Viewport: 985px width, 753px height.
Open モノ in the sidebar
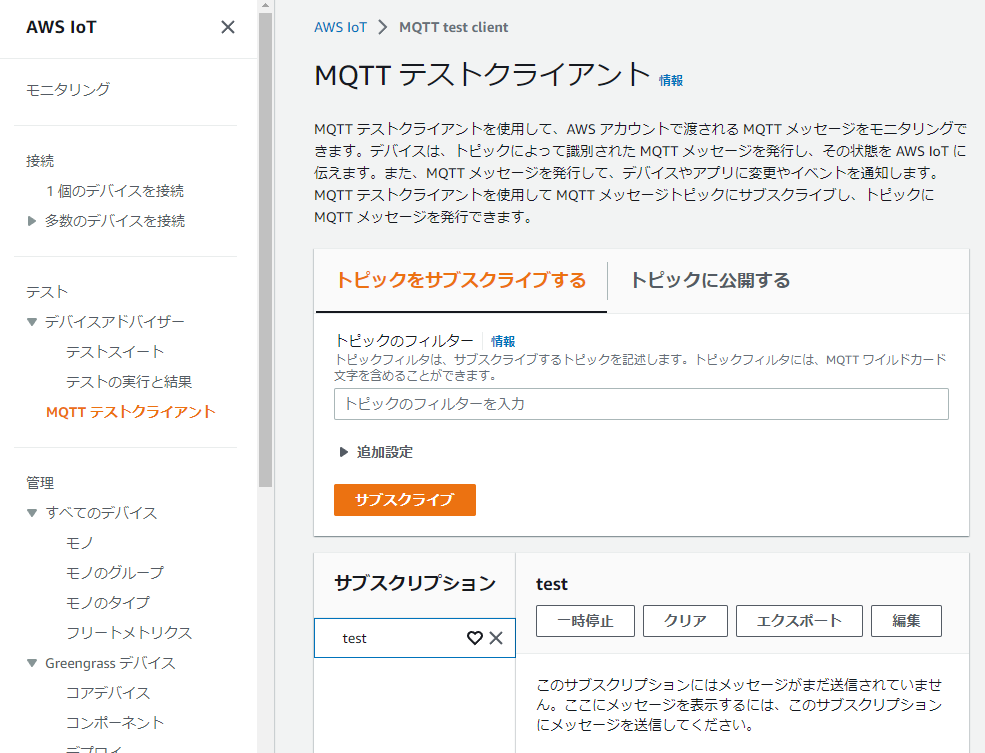point(80,543)
